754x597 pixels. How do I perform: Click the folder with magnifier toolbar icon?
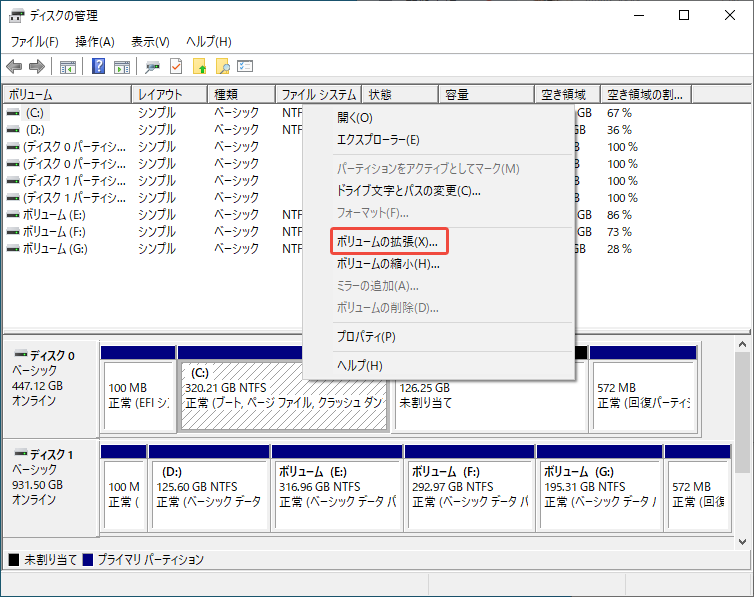click(x=222, y=66)
